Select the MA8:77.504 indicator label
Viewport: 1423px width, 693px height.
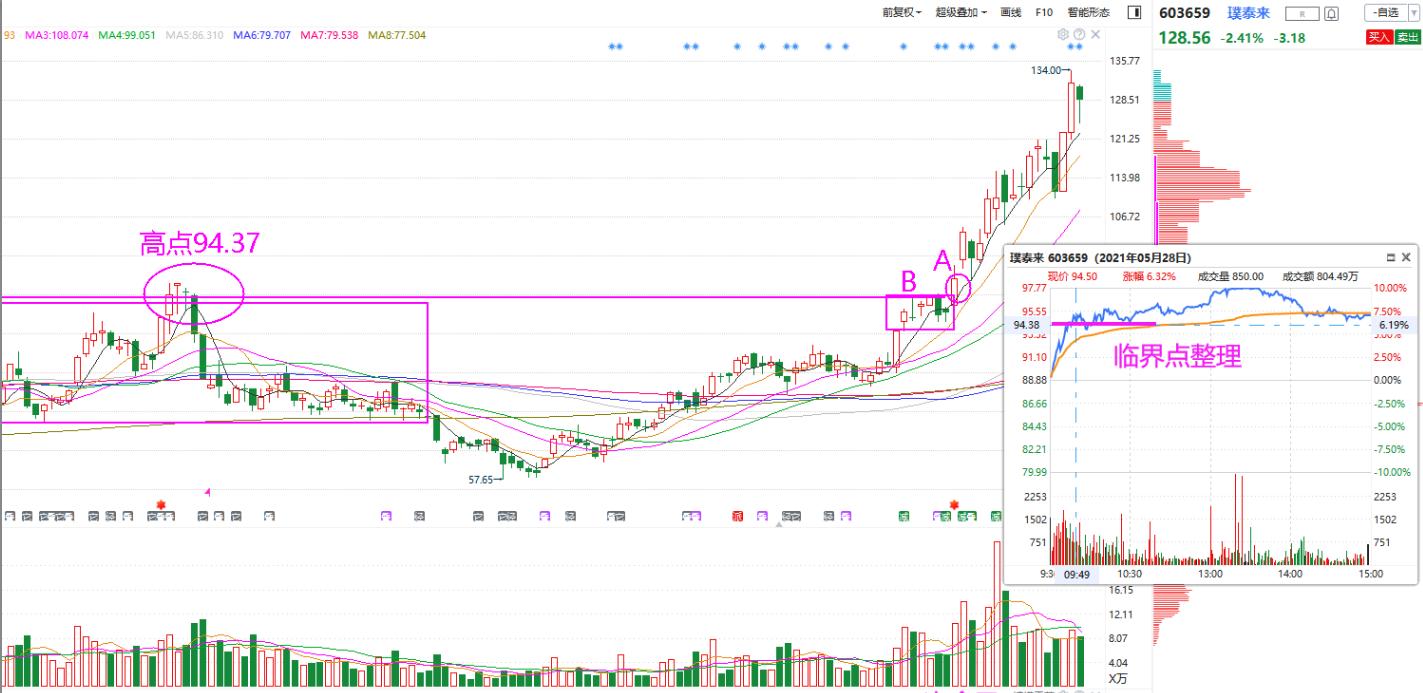click(398, 35)
